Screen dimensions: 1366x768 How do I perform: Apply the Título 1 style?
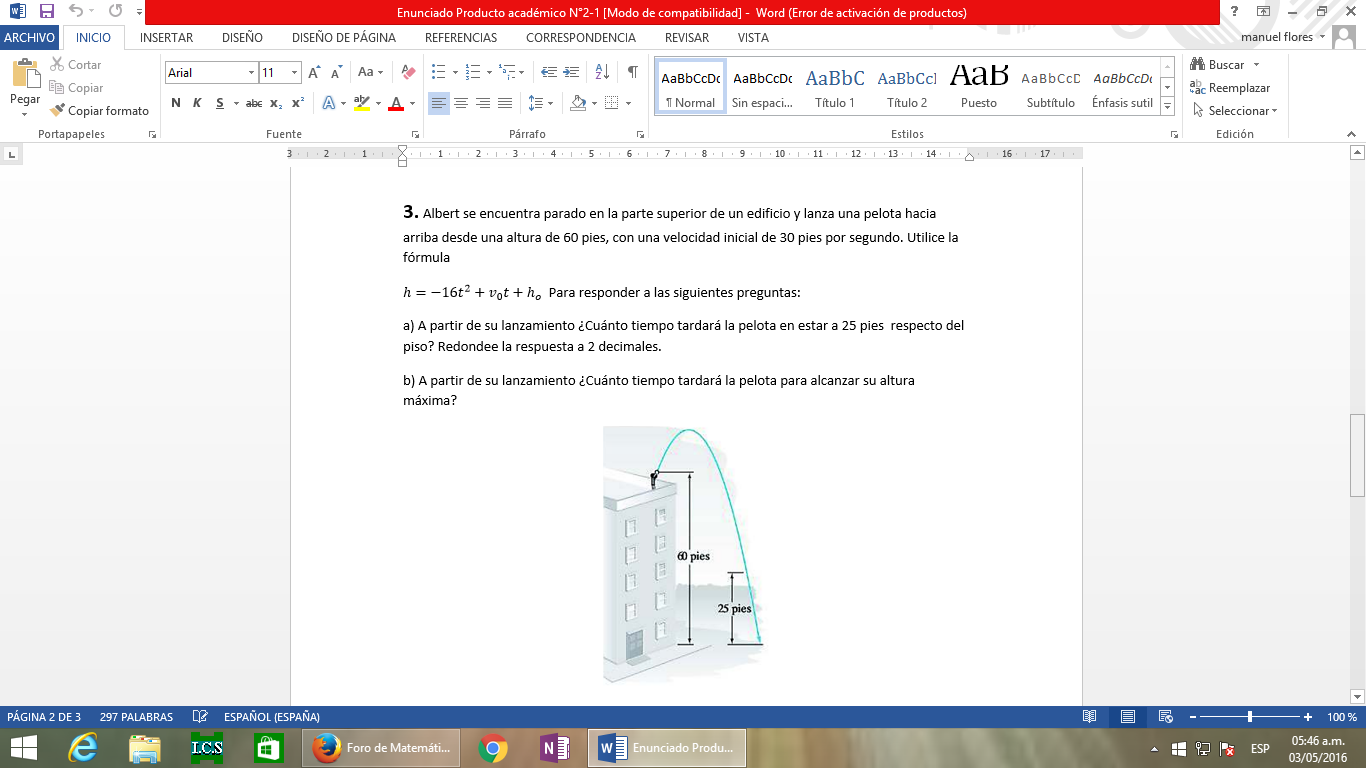(x=835, y=87)
